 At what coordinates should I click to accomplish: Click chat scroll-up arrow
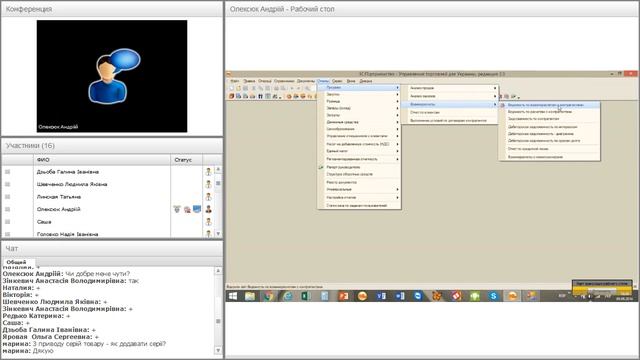point(218,271)
